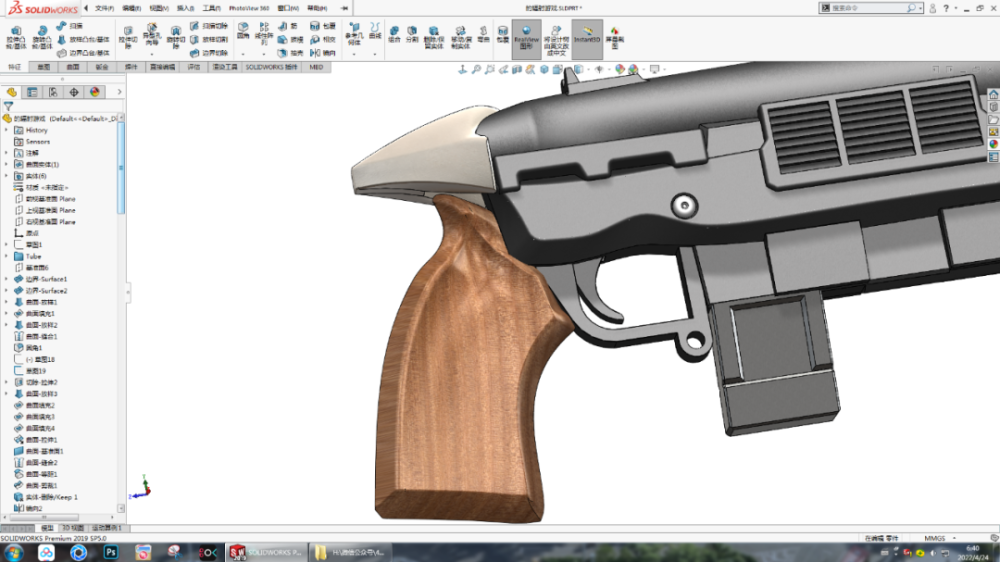Screen dimensions: 1000x562
Task: Select the MBD ribbon tab
Action: pos(316,67)
